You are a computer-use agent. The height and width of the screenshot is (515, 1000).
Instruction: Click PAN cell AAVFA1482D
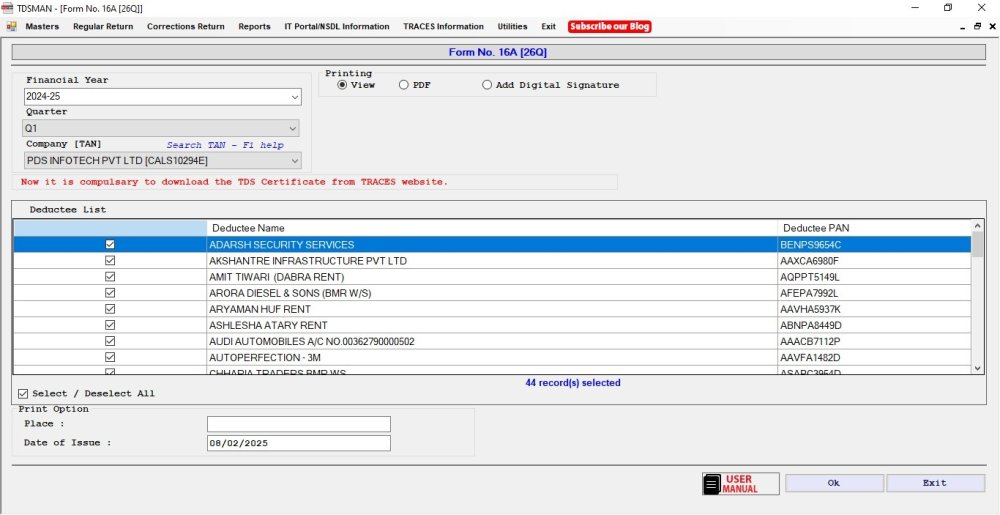[x=874, y=357]
